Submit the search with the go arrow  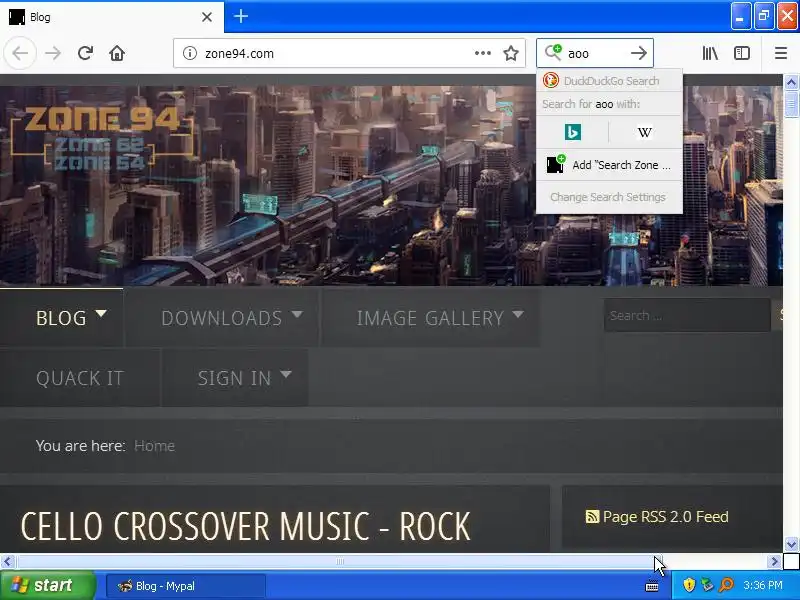[638, 53]
